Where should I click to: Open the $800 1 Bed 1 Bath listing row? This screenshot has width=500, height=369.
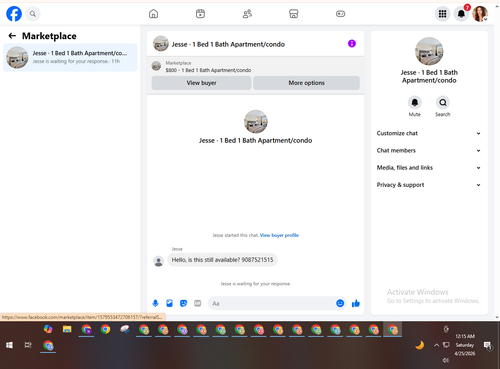point(255,66)
